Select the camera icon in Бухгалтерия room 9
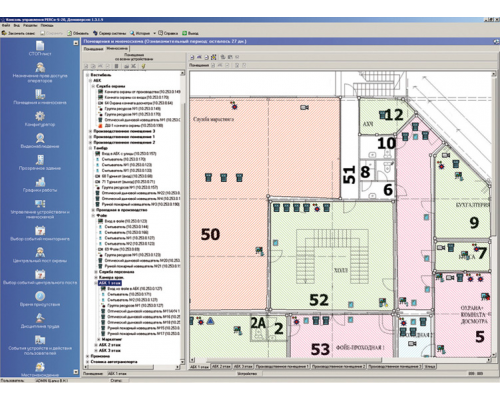 (446, 155)
